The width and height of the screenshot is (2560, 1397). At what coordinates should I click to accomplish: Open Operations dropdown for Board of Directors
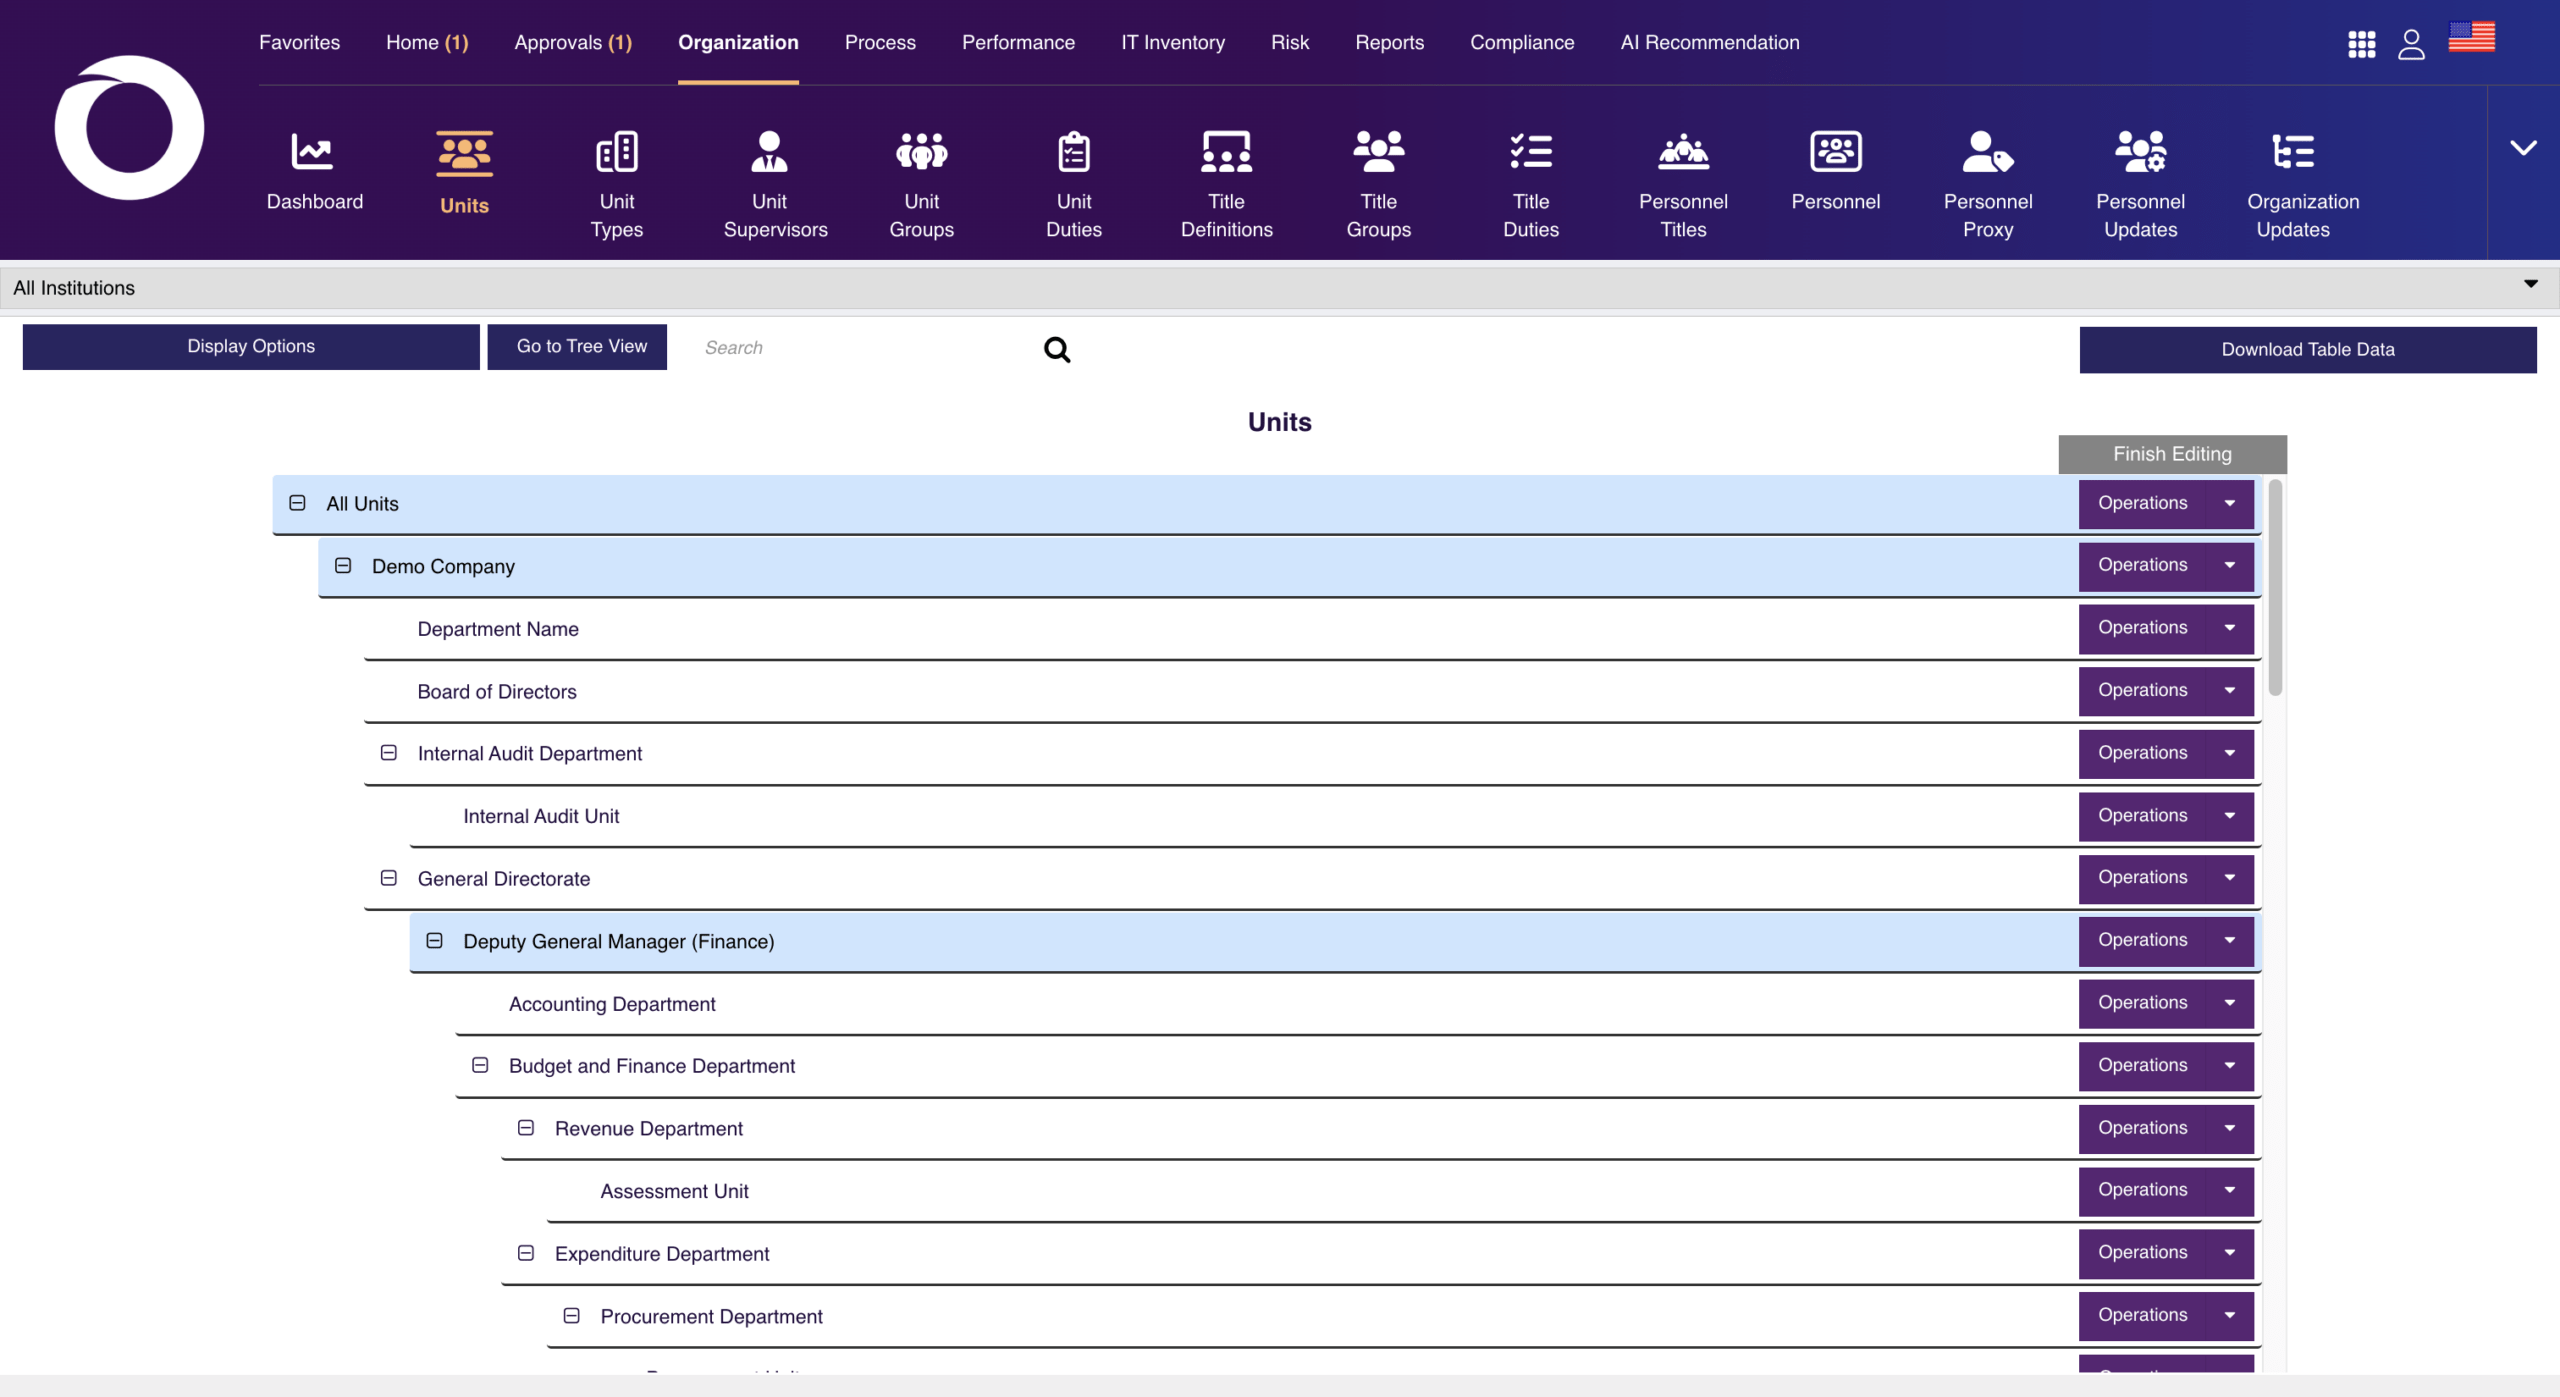(2166, 691)
